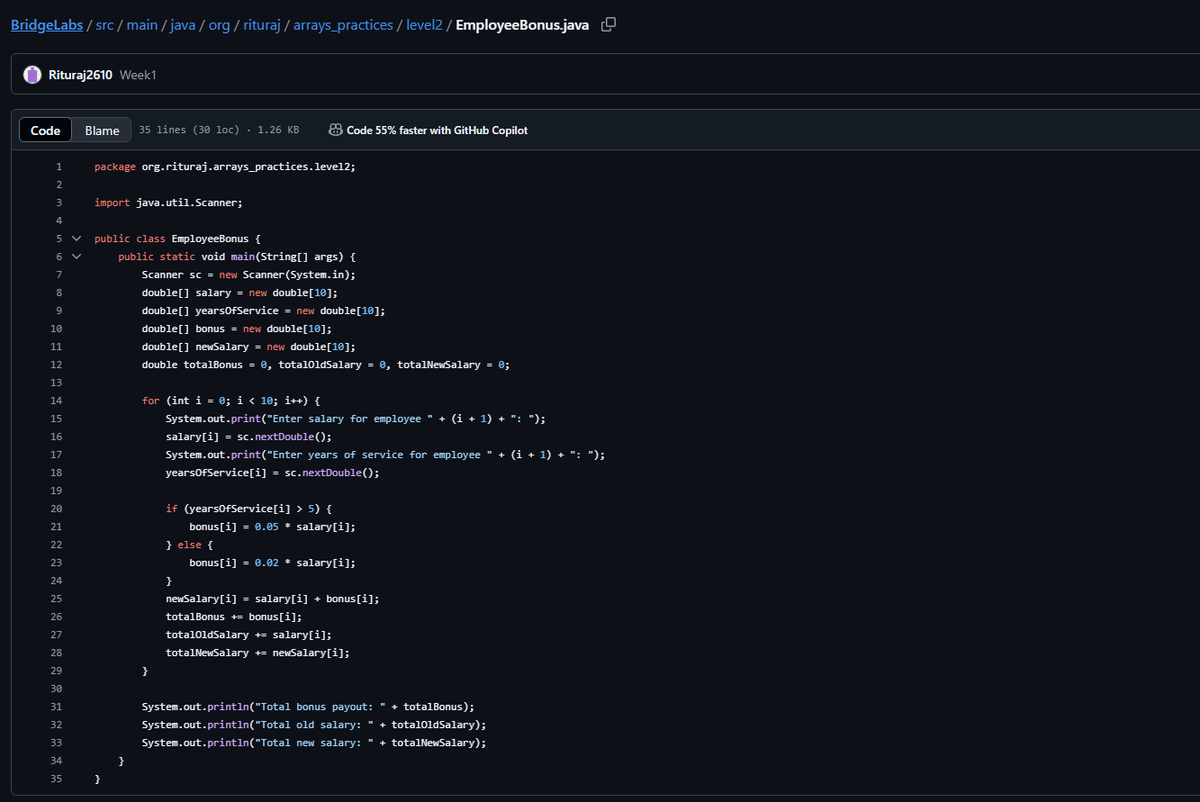Image resolution: width=1200 pixels, height=802 pixels.
Task: Click line number 14 of the for loop
Action: point(56,401)
